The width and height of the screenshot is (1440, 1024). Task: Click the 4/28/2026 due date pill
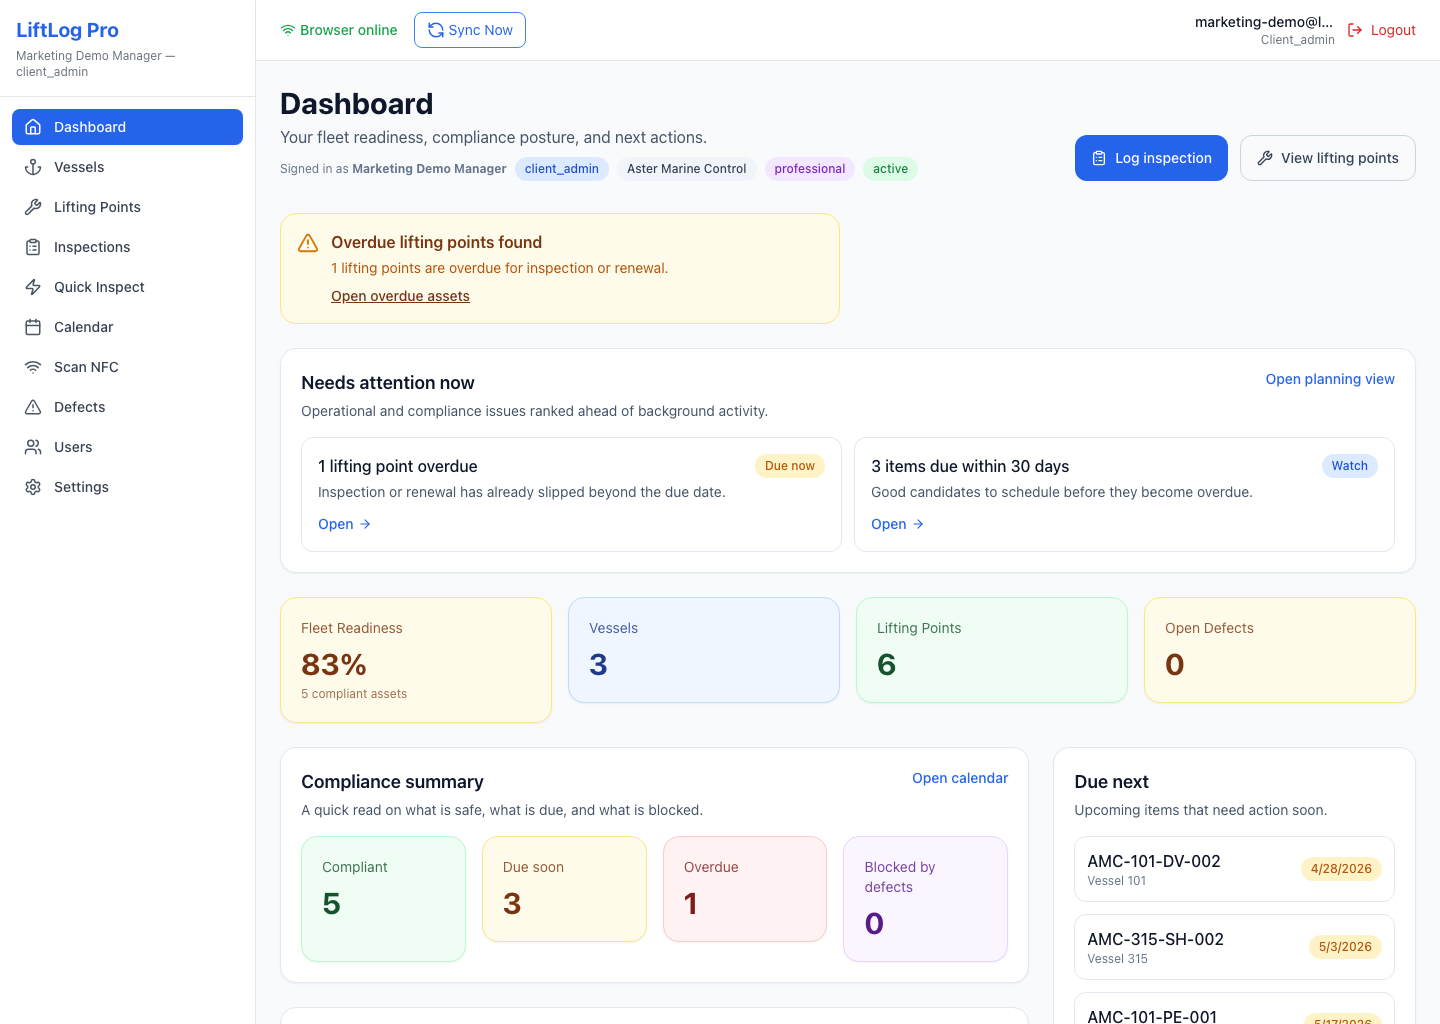tap(1341, 869)
